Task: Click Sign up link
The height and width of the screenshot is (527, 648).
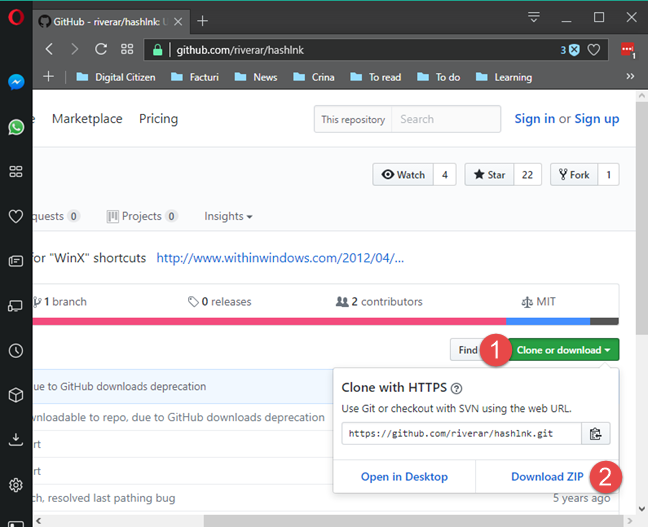Action: [597, 119]
